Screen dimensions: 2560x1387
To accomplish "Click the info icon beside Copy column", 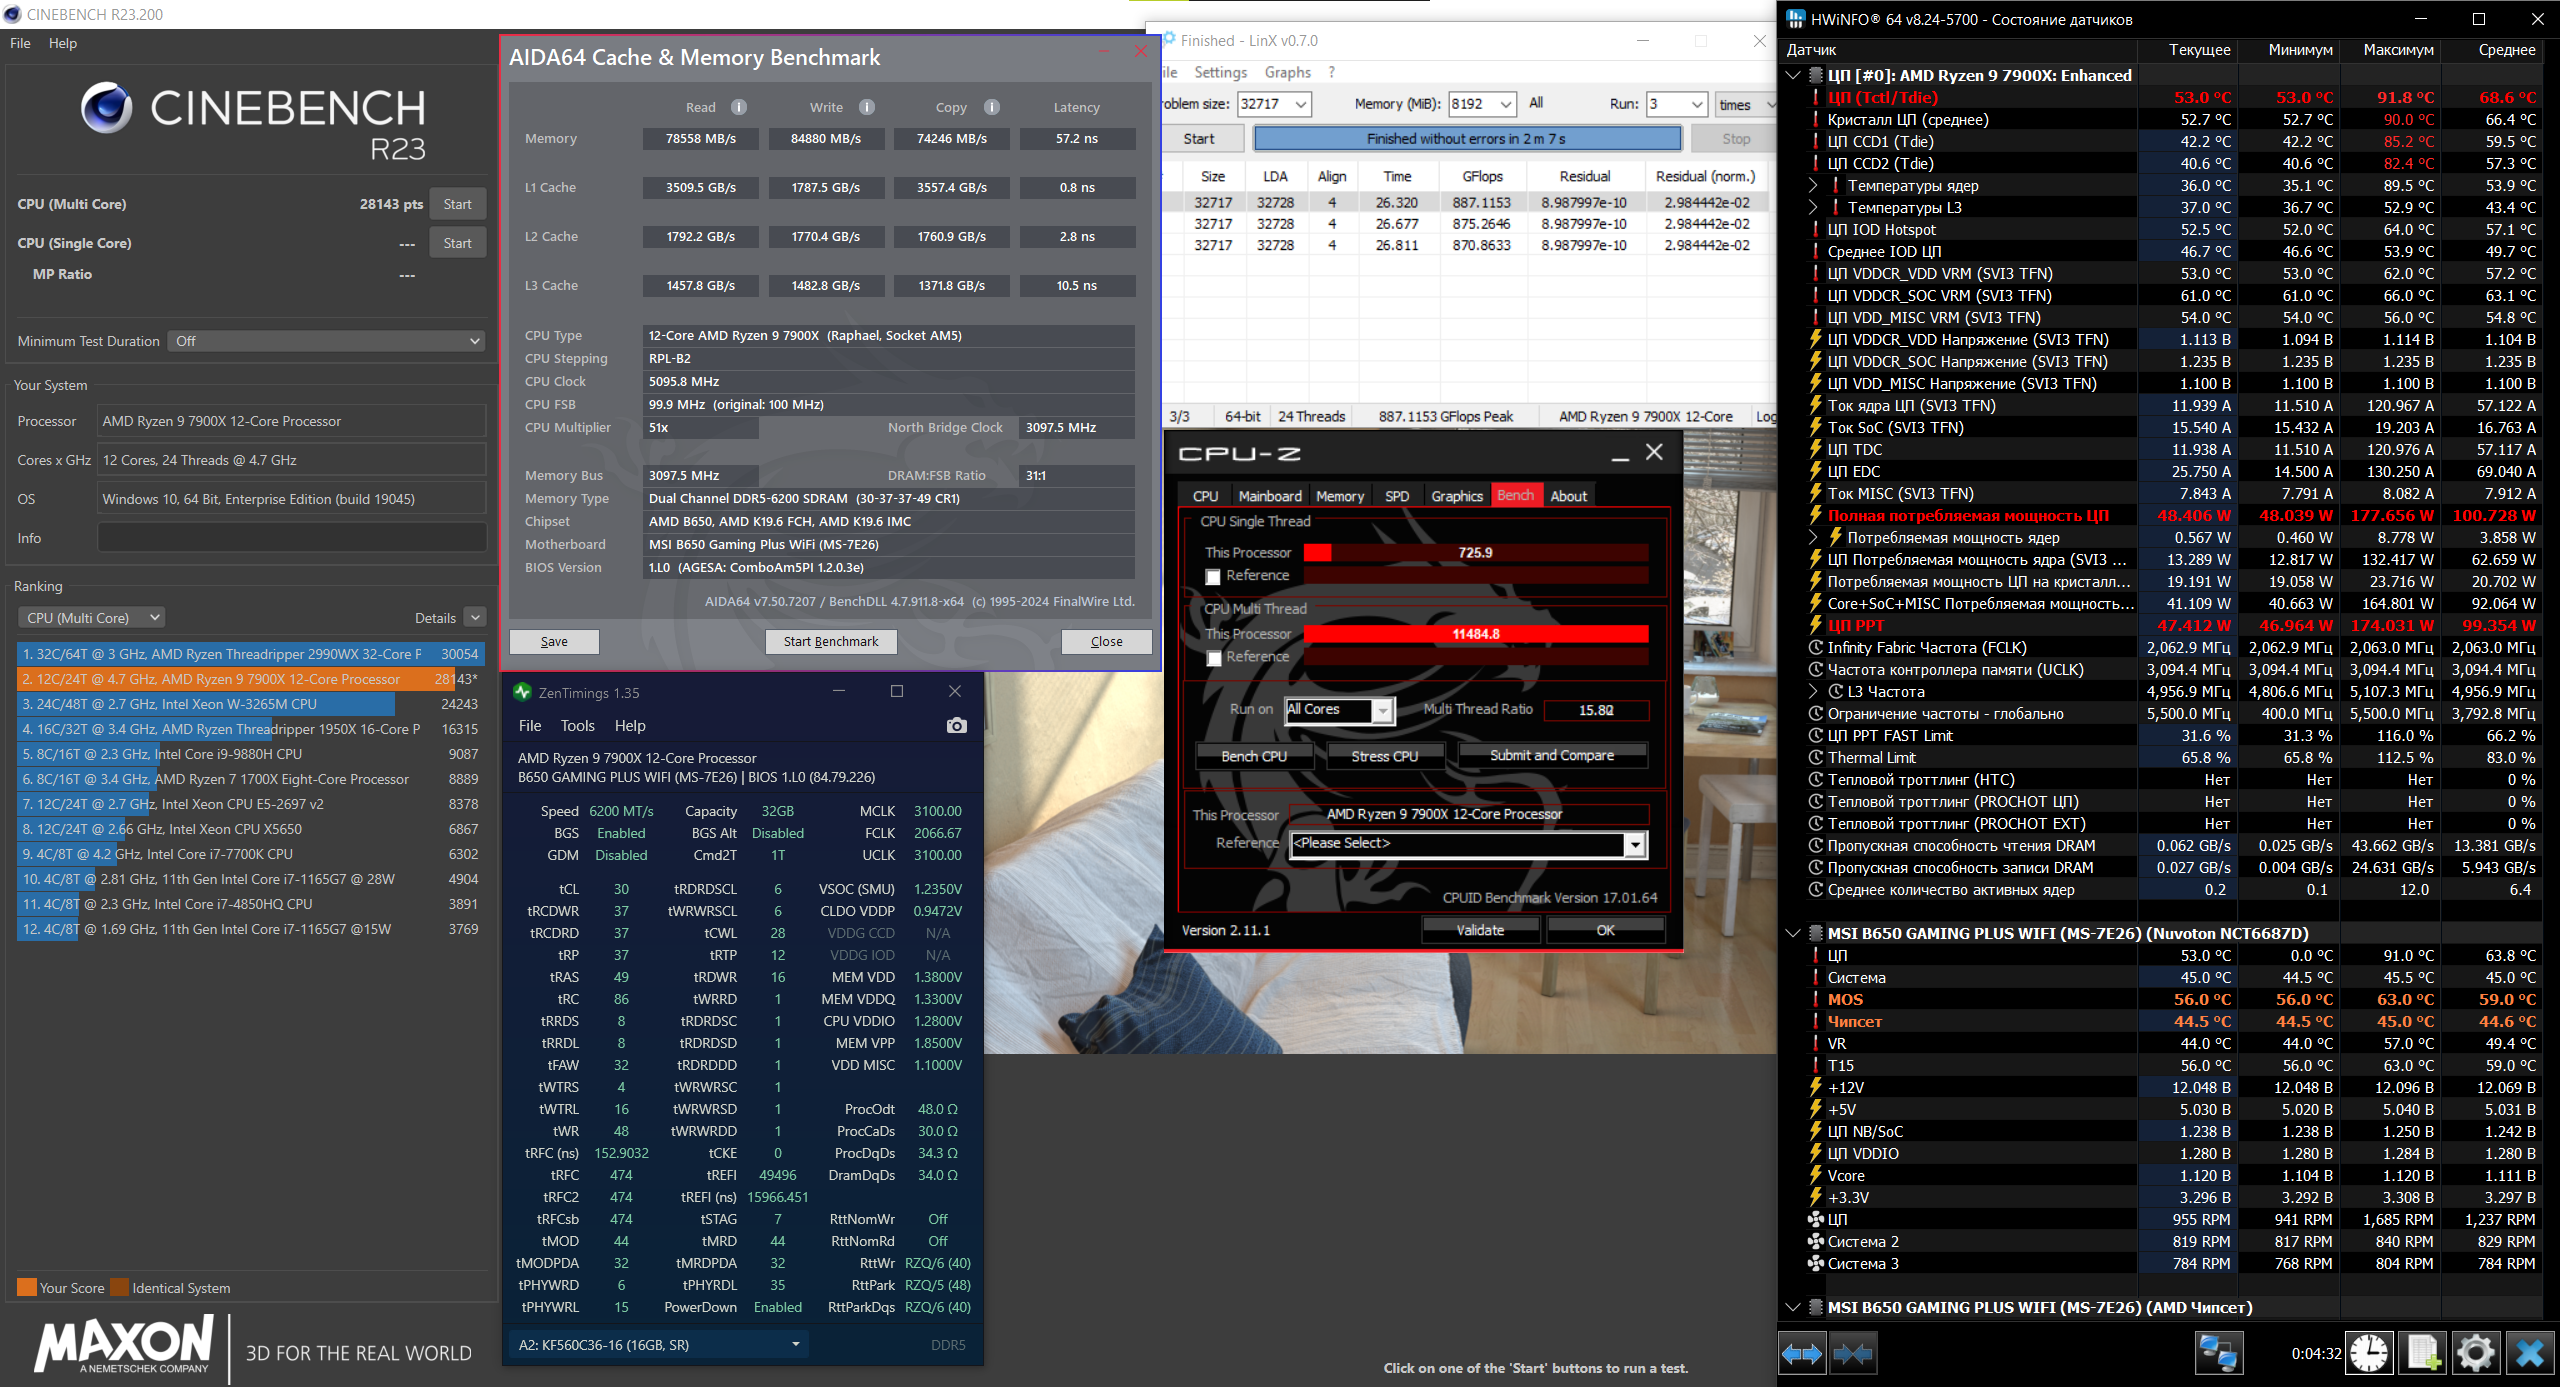I will click(x=991, y=107).
